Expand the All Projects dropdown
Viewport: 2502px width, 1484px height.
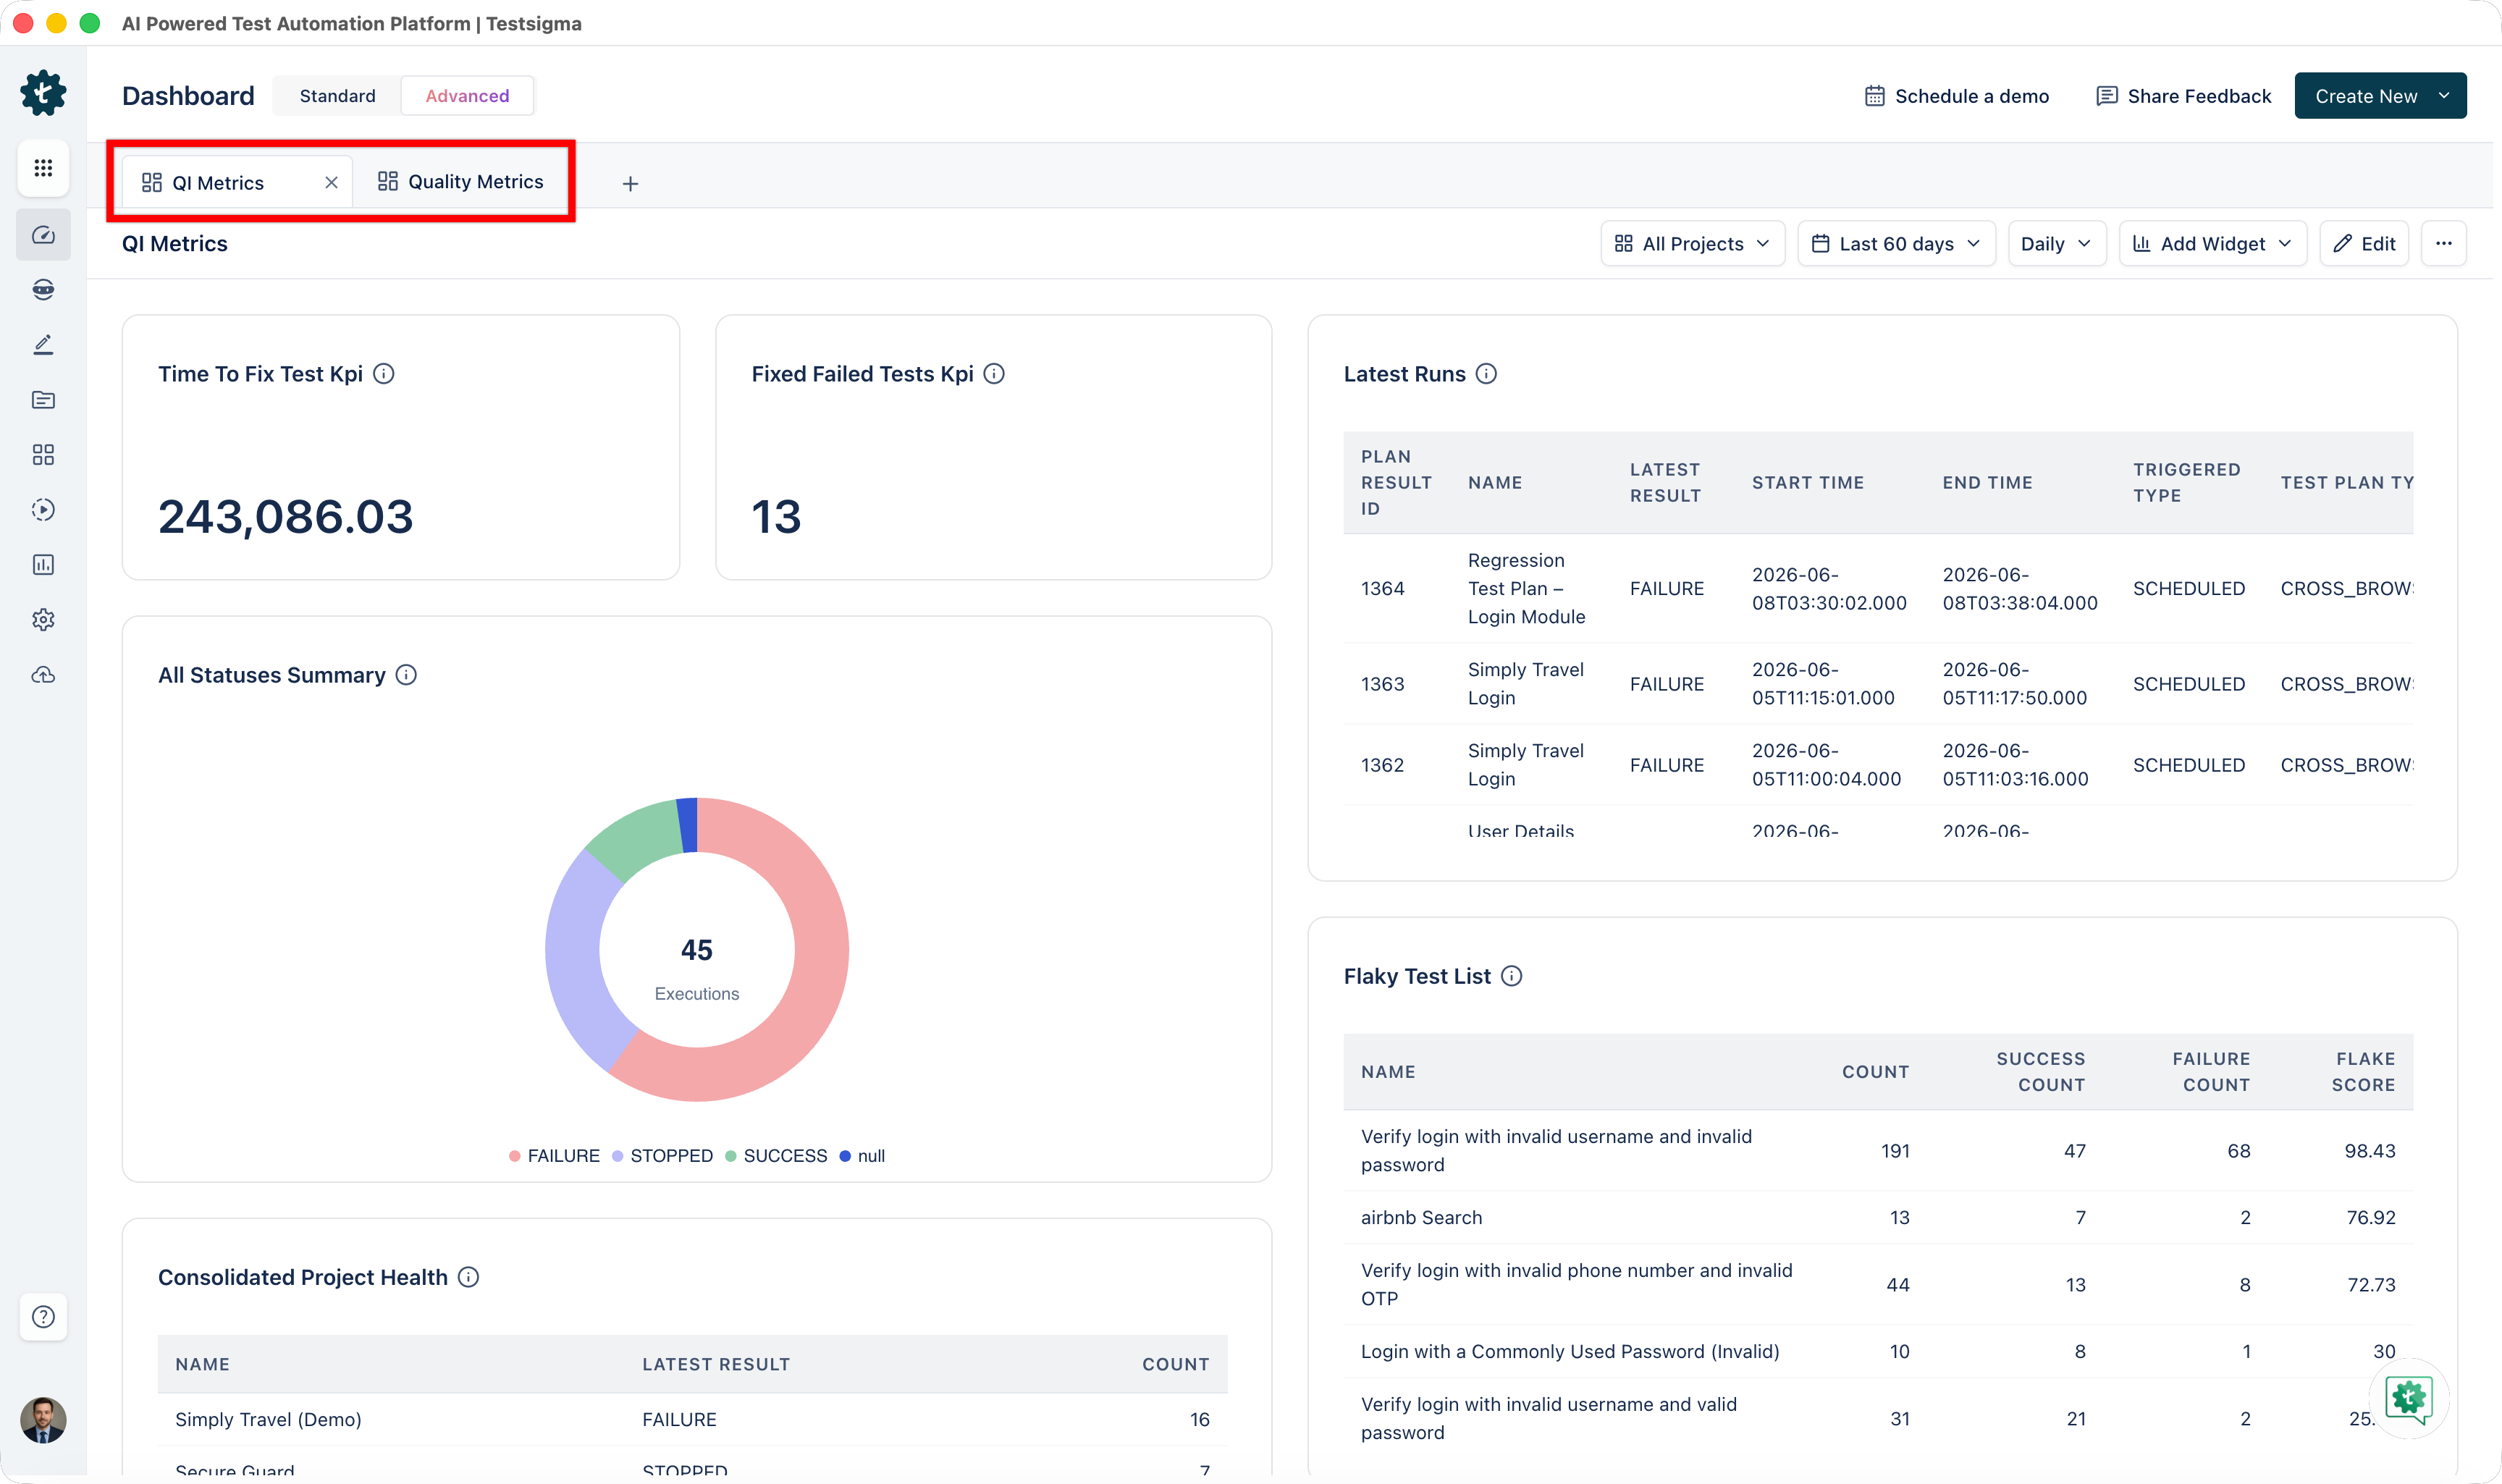1692,244
